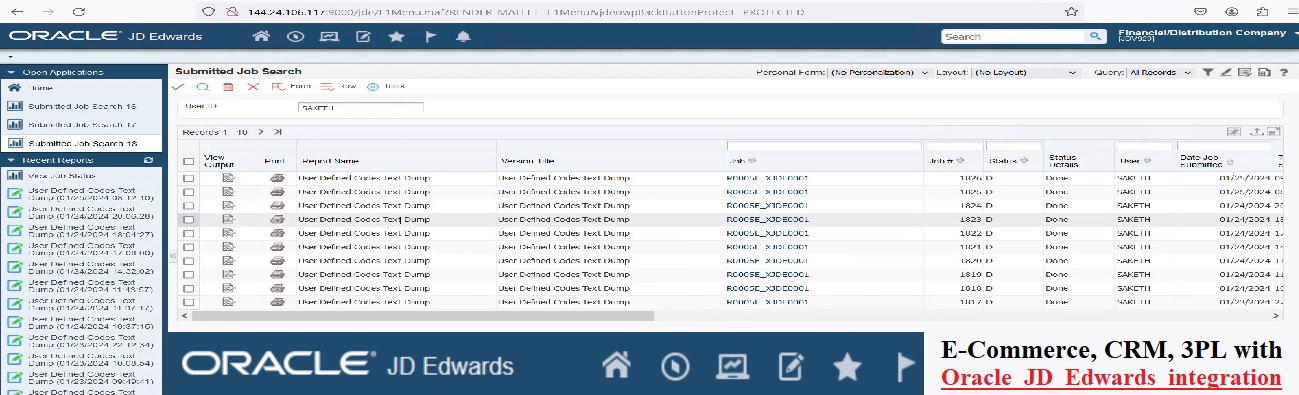
Task: Go to last page of records
Action: 278,131
